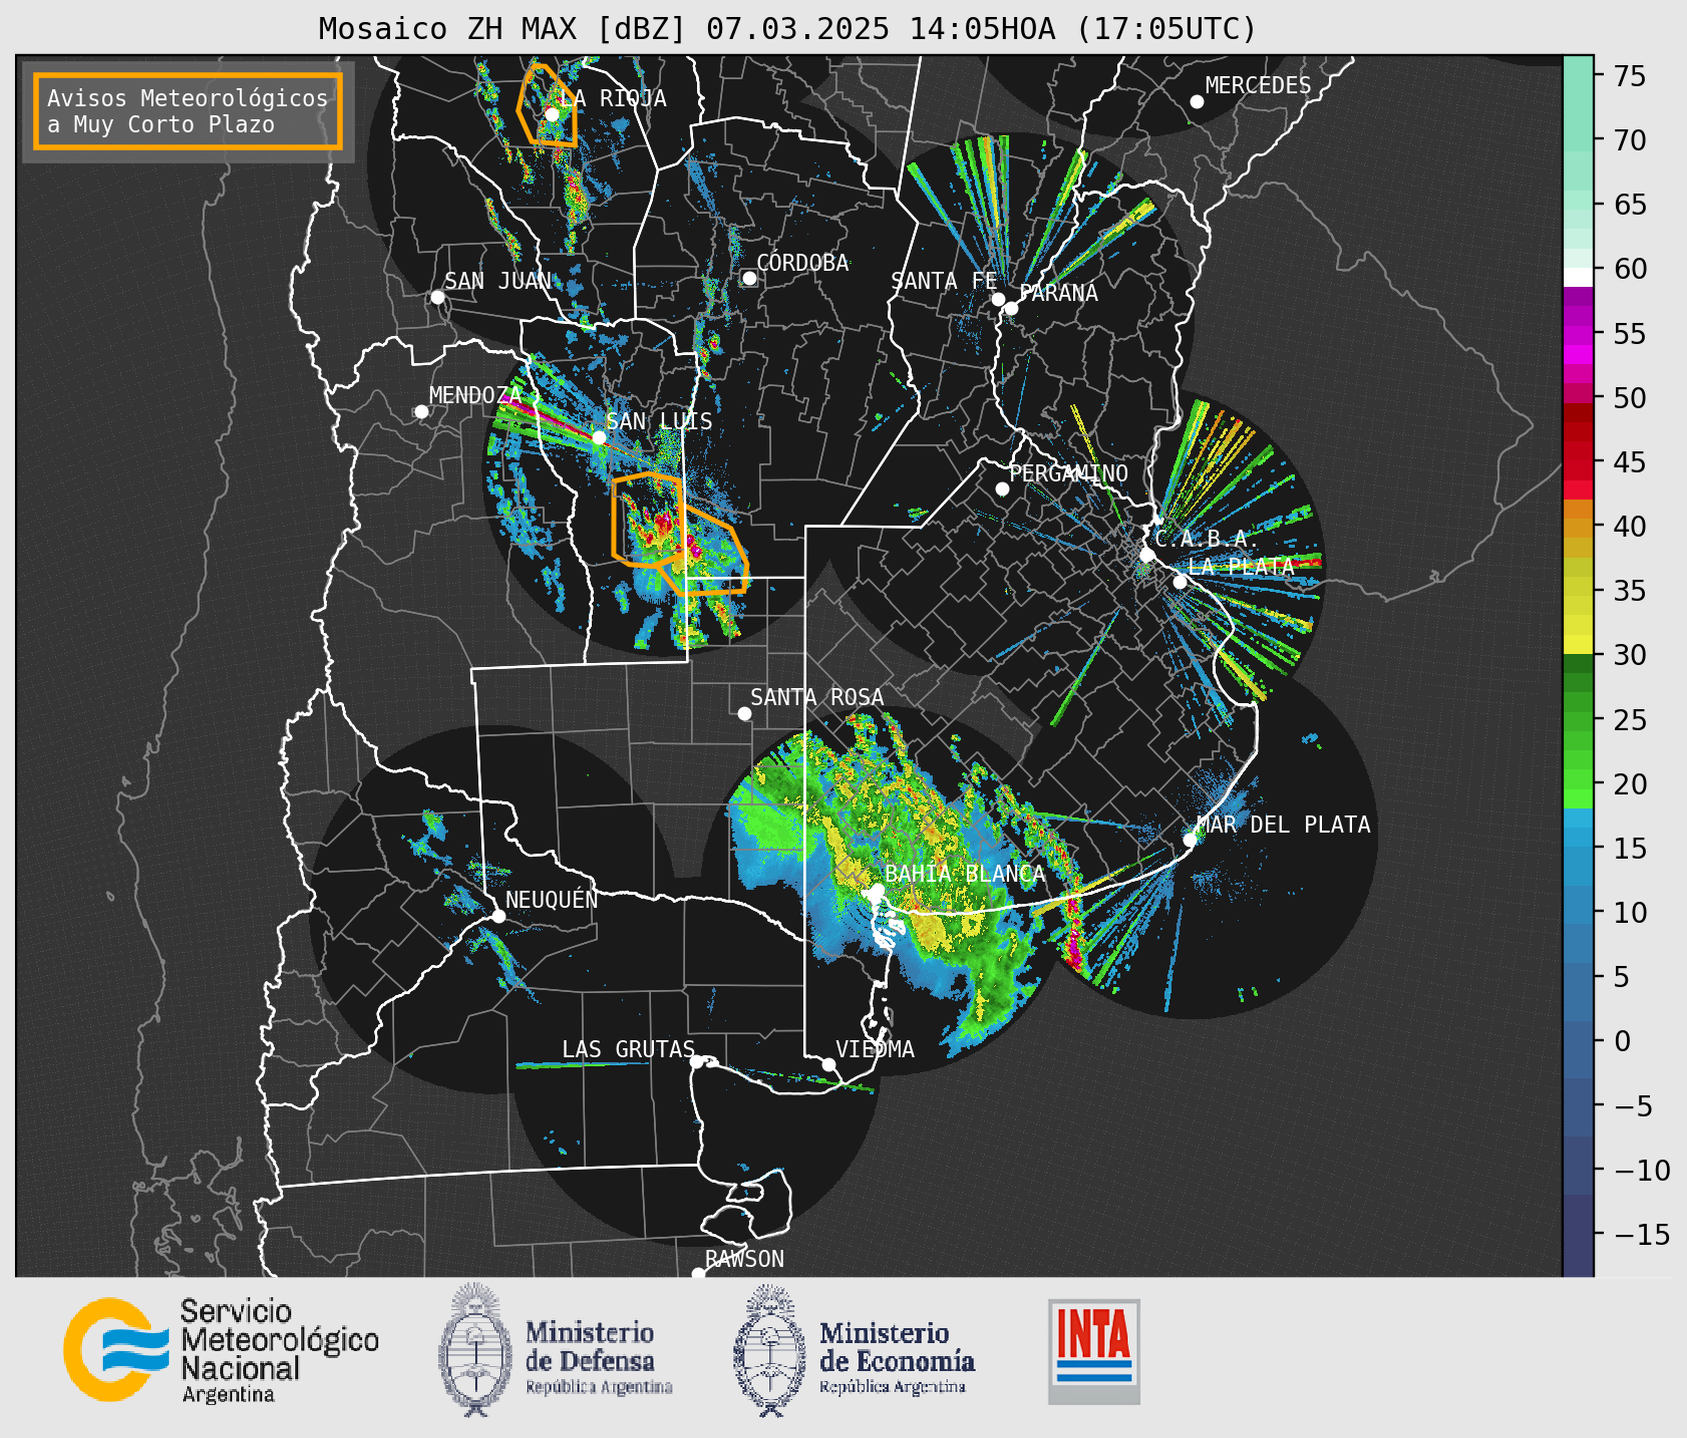Select the CÓRDOBA city marker
1687x1438 pixels.
click(749, 278)
